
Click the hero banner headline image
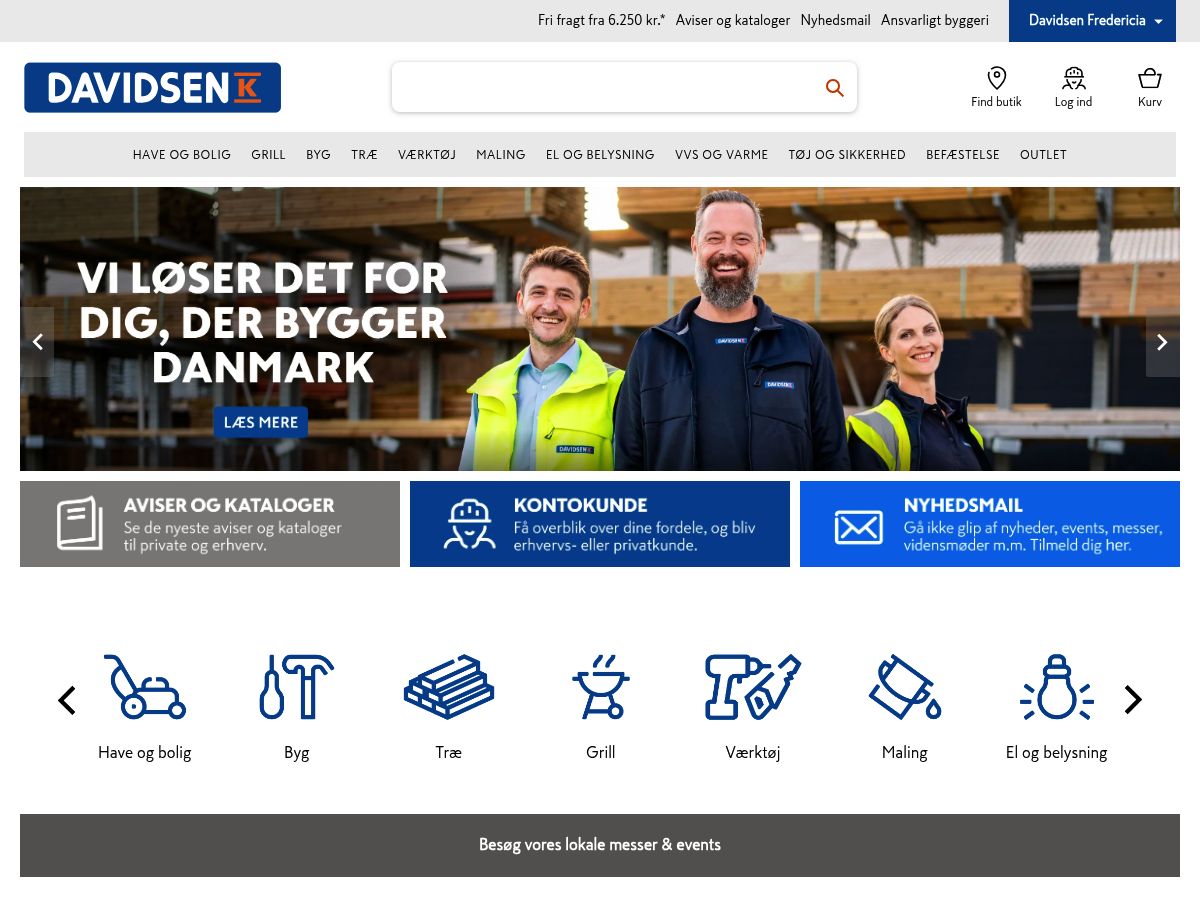click(x=600, y=329)
